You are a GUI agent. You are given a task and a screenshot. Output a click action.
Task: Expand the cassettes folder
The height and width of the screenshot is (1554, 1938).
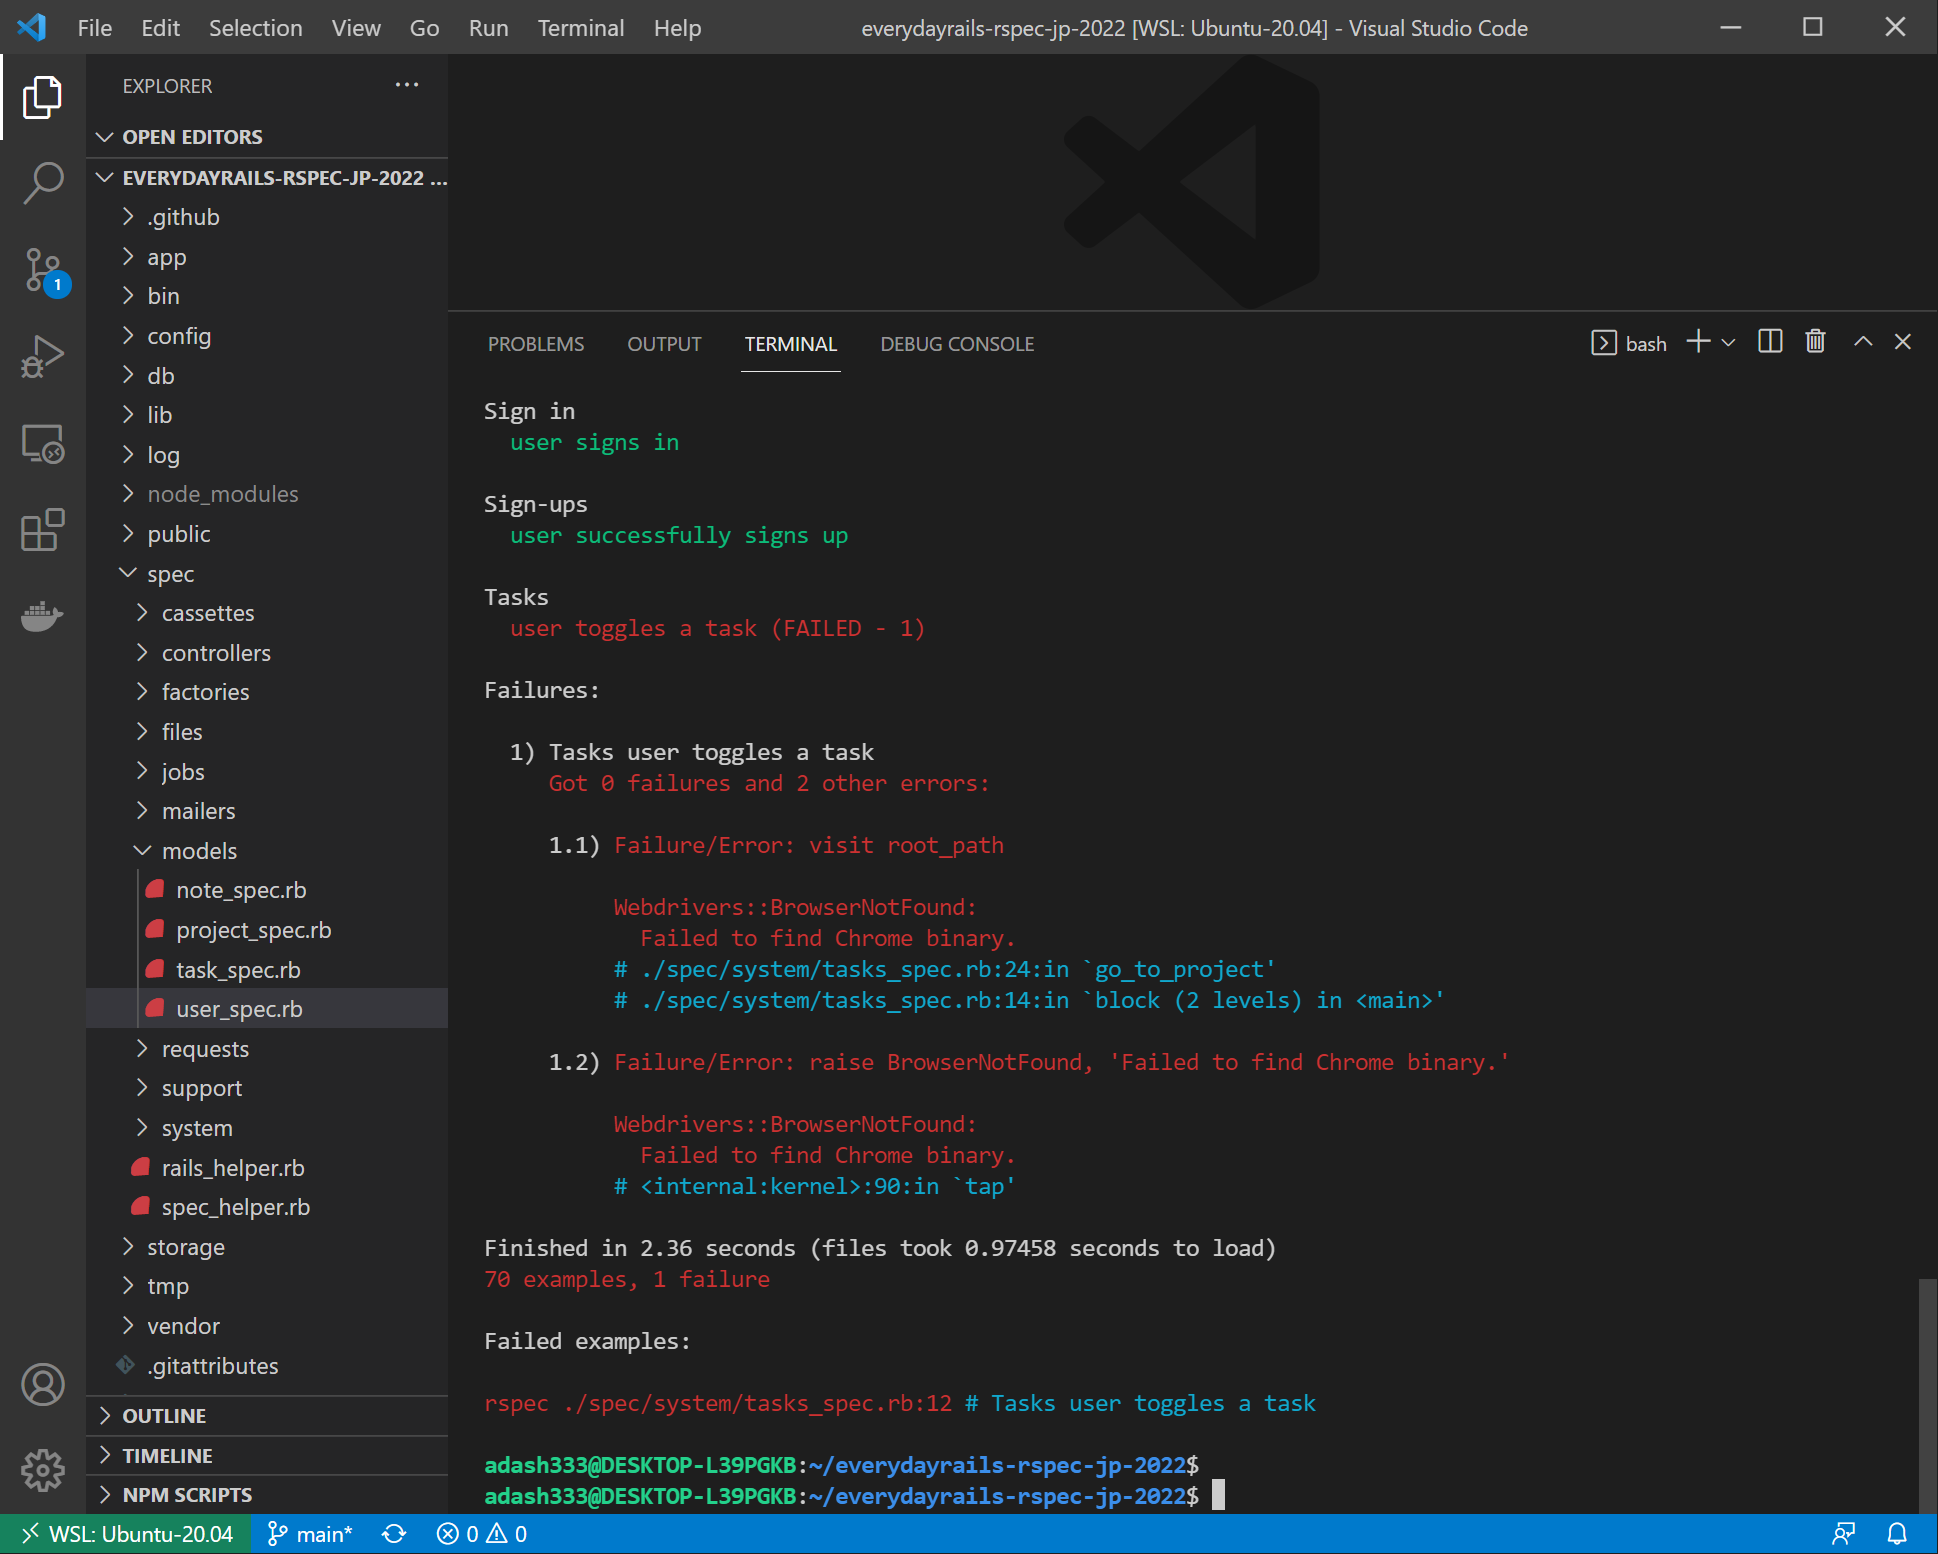(x=267, y=613)
